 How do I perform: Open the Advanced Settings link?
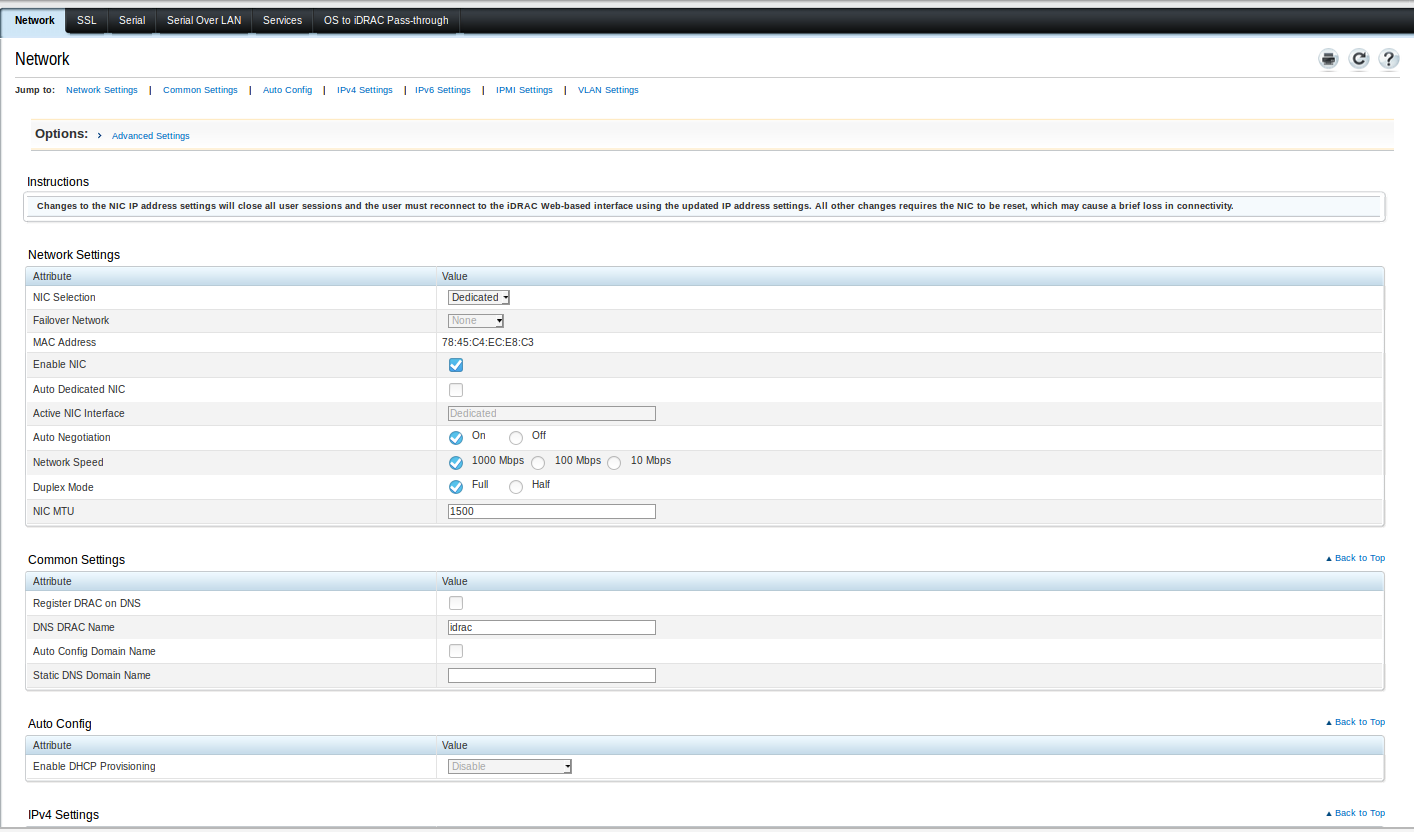150,136
